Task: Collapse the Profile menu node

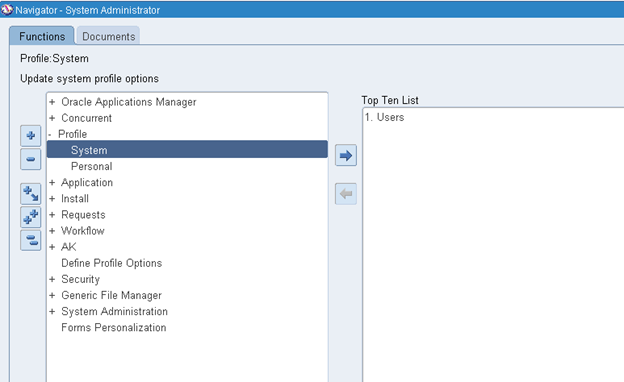Action: tap(50, 134)
